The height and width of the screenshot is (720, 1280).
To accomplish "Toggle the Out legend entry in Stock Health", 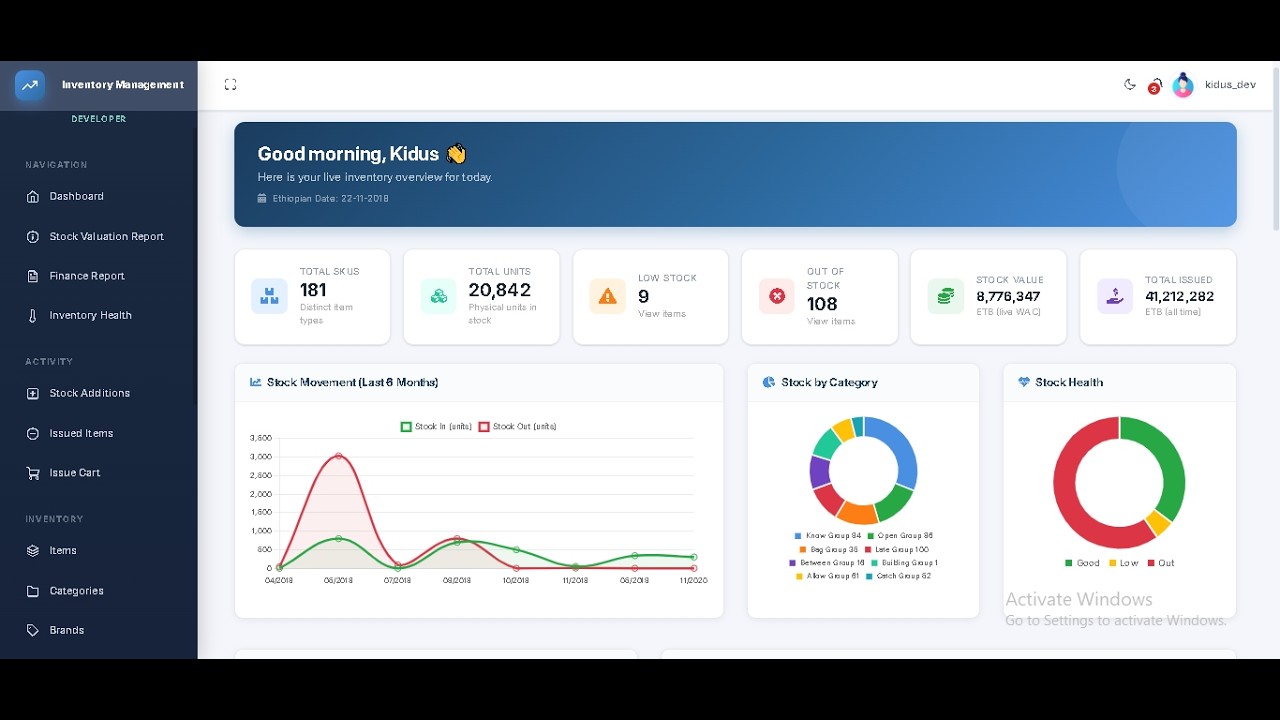I will coord(1161,564).
